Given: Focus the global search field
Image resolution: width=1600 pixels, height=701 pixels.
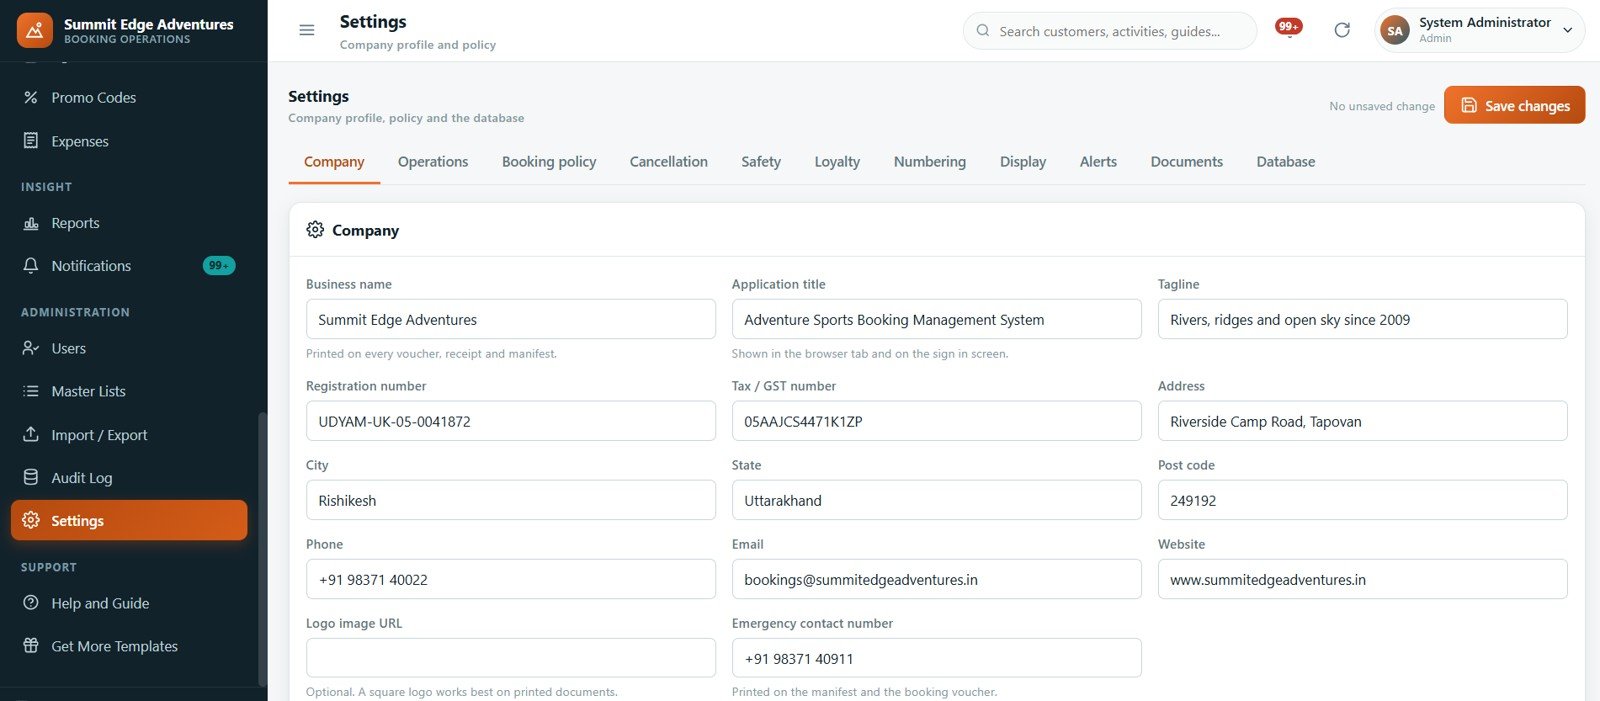Looking at the screenshot, I should pos(1110,31).
